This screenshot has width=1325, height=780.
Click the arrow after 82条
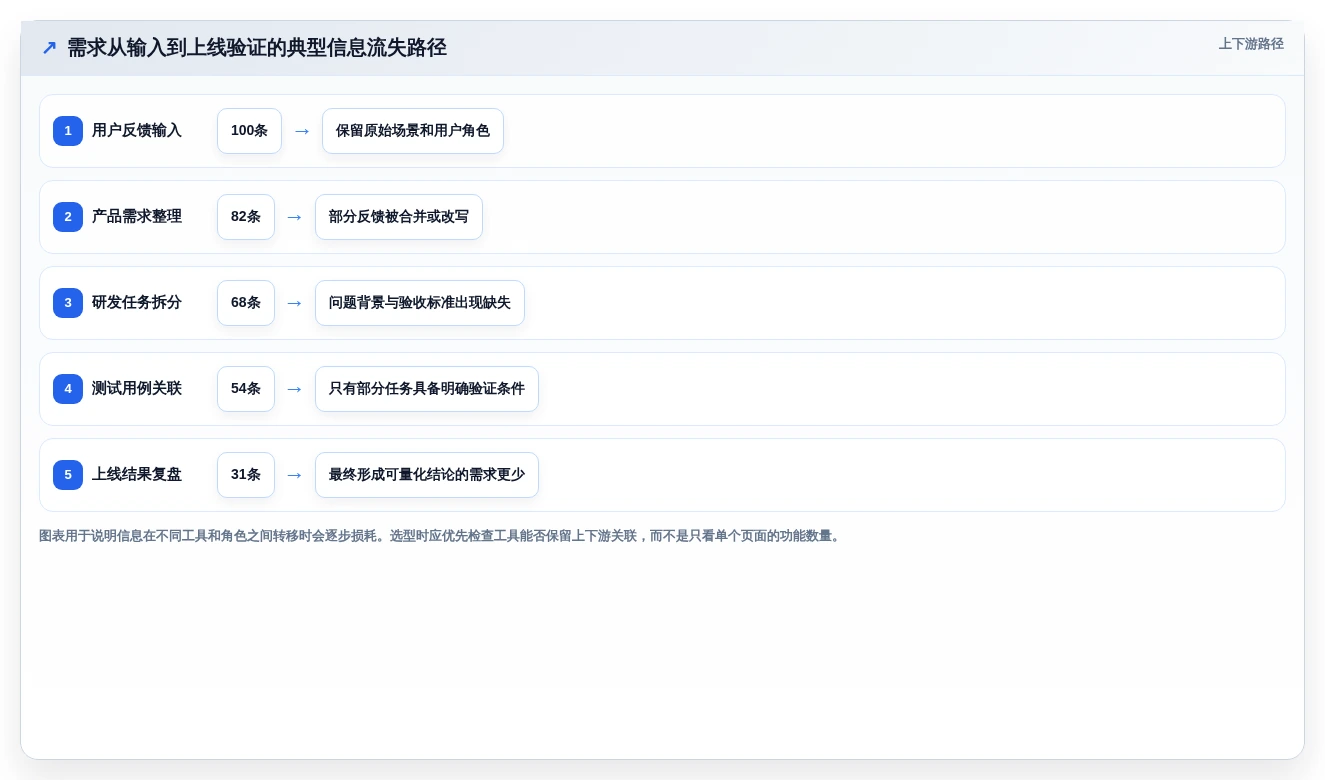[x=295, y=217]
